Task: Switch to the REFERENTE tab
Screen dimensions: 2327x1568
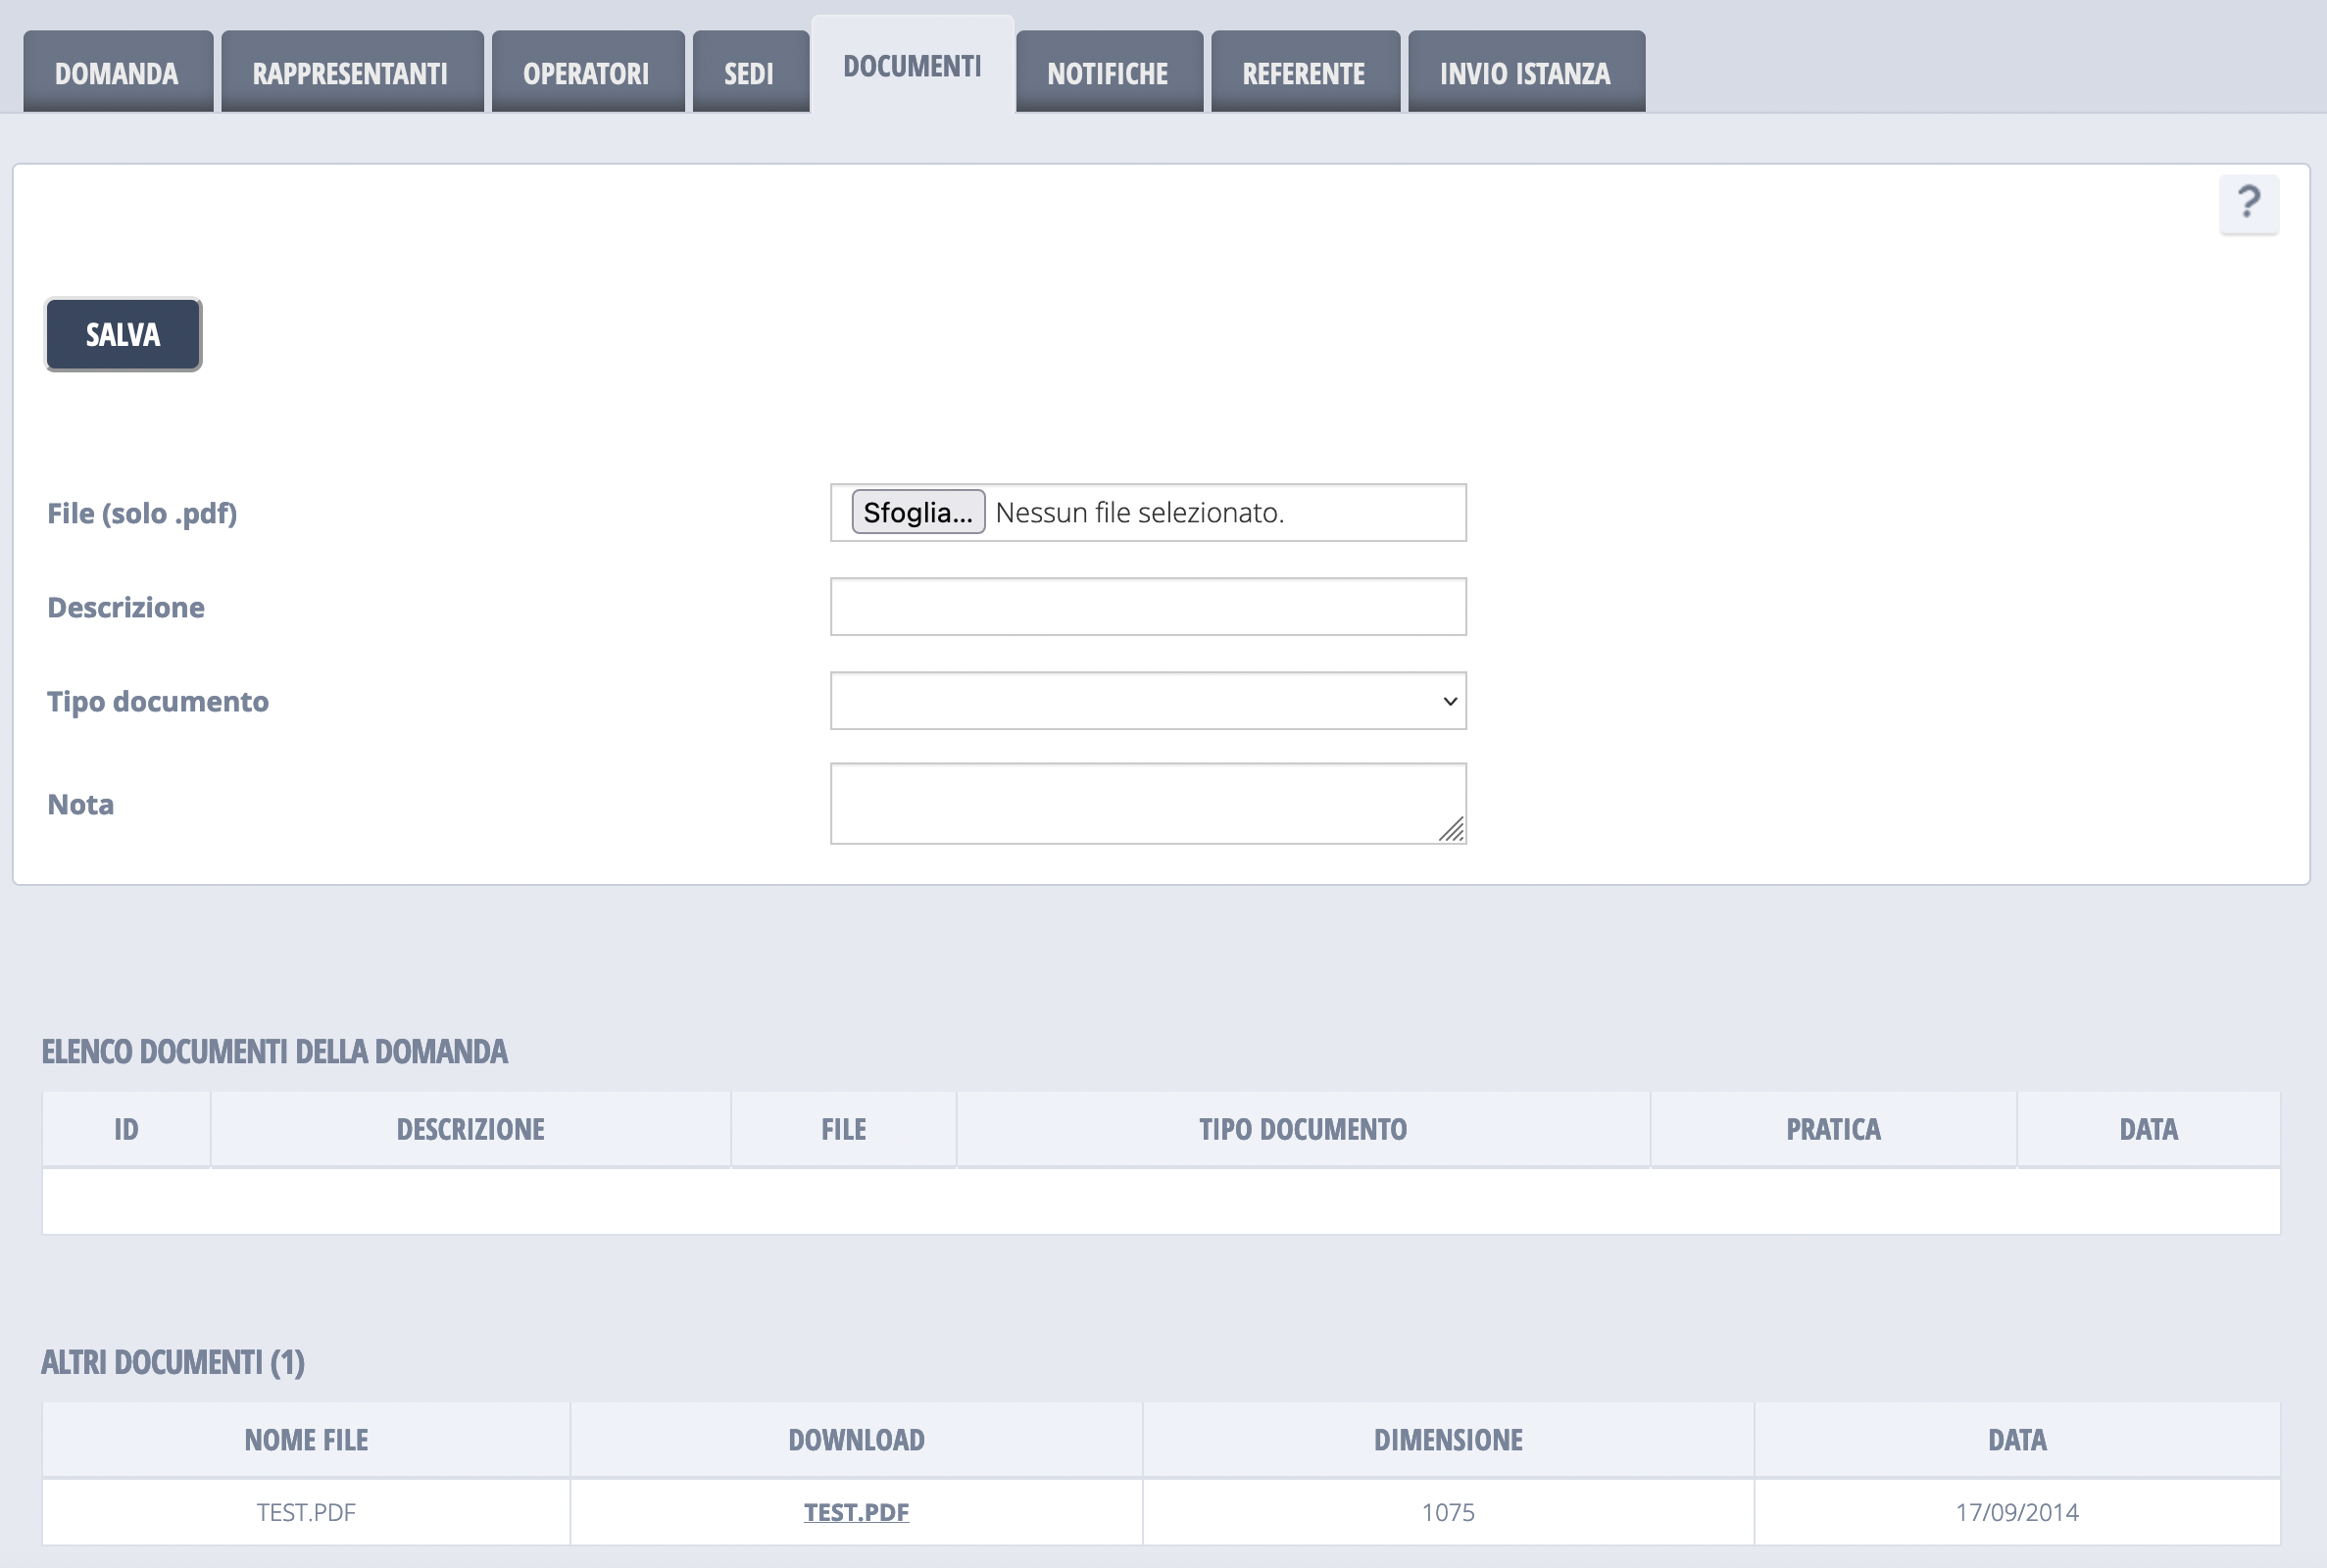Action: point(1304,73)
